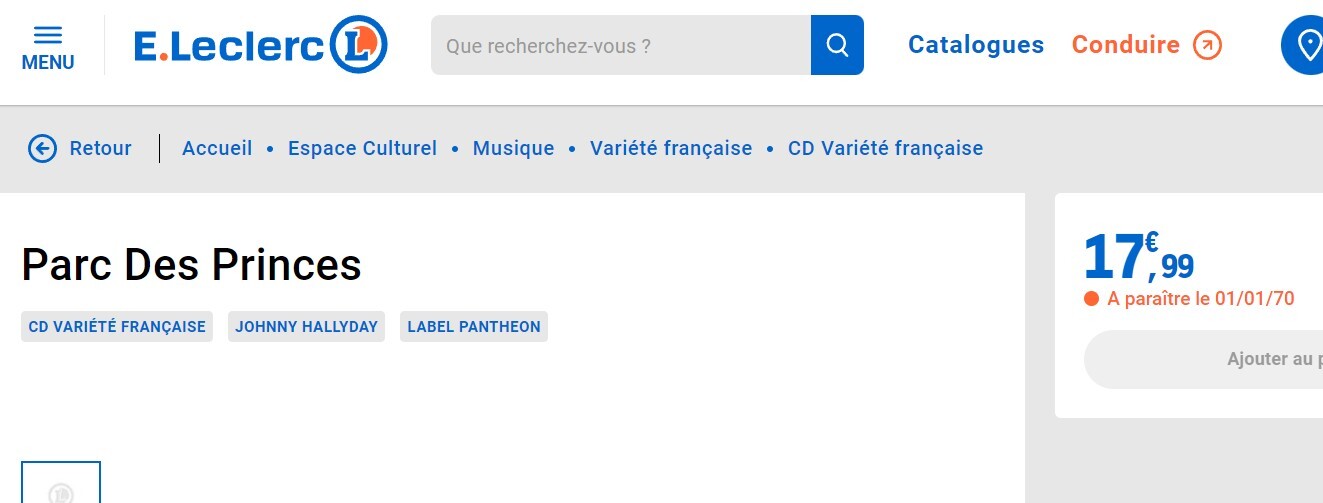Click the Conduire arrow circle icon
The width and height of the screenshot is (1323, 503).
tap(1207, 45)
